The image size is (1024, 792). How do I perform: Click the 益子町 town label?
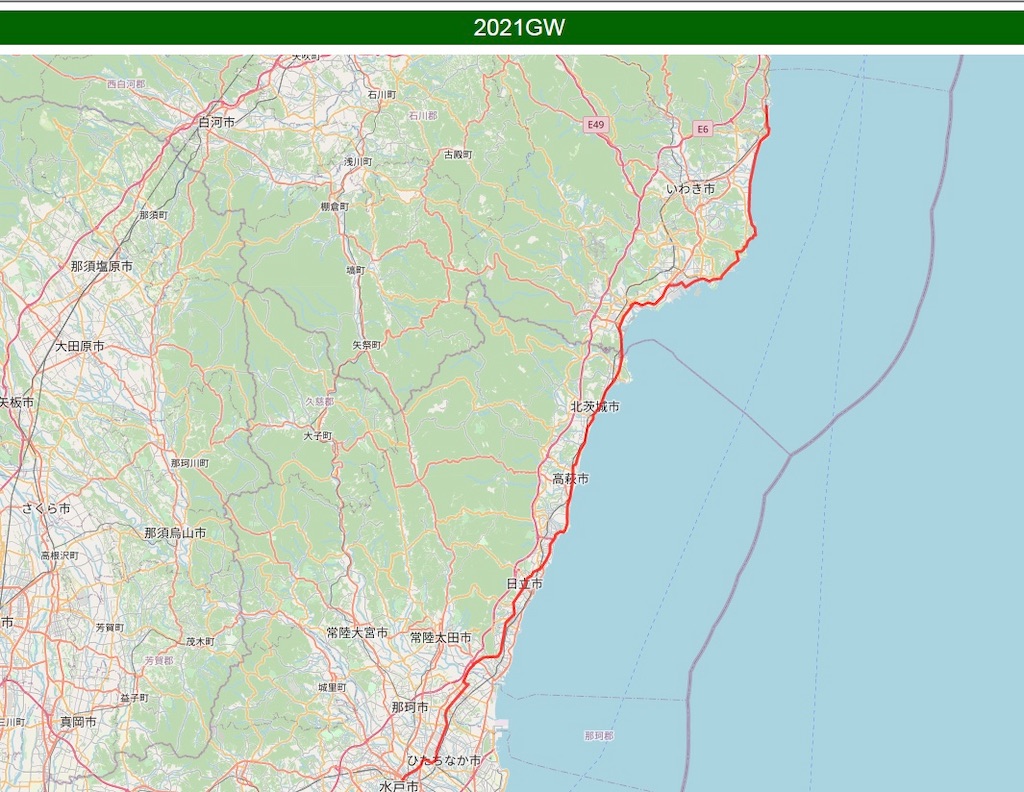pyautogui.click(x=135, y=698)
